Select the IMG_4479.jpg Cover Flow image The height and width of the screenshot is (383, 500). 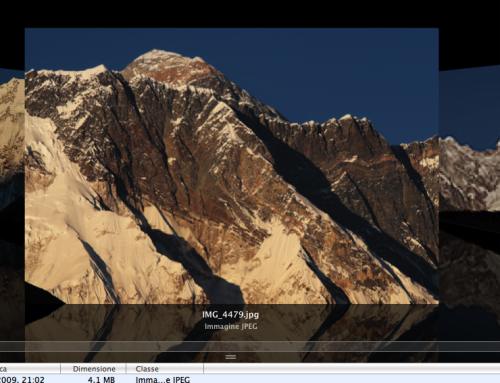click(x=232, y=166)
